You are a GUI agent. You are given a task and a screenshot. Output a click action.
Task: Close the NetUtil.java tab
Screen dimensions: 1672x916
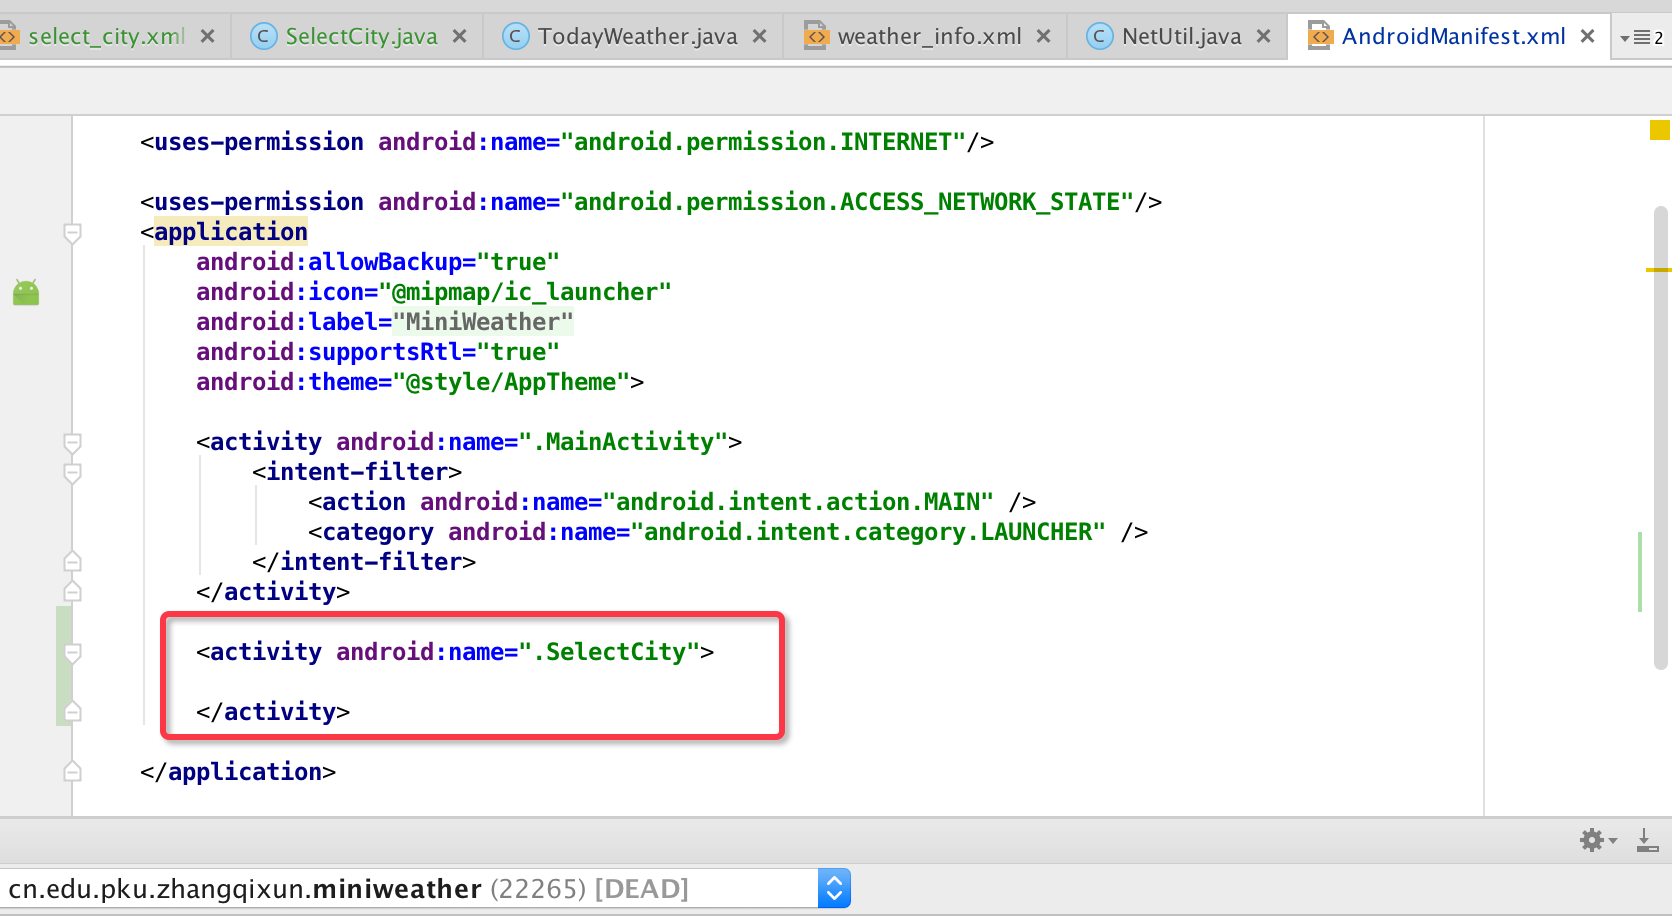coord(1264,37)
